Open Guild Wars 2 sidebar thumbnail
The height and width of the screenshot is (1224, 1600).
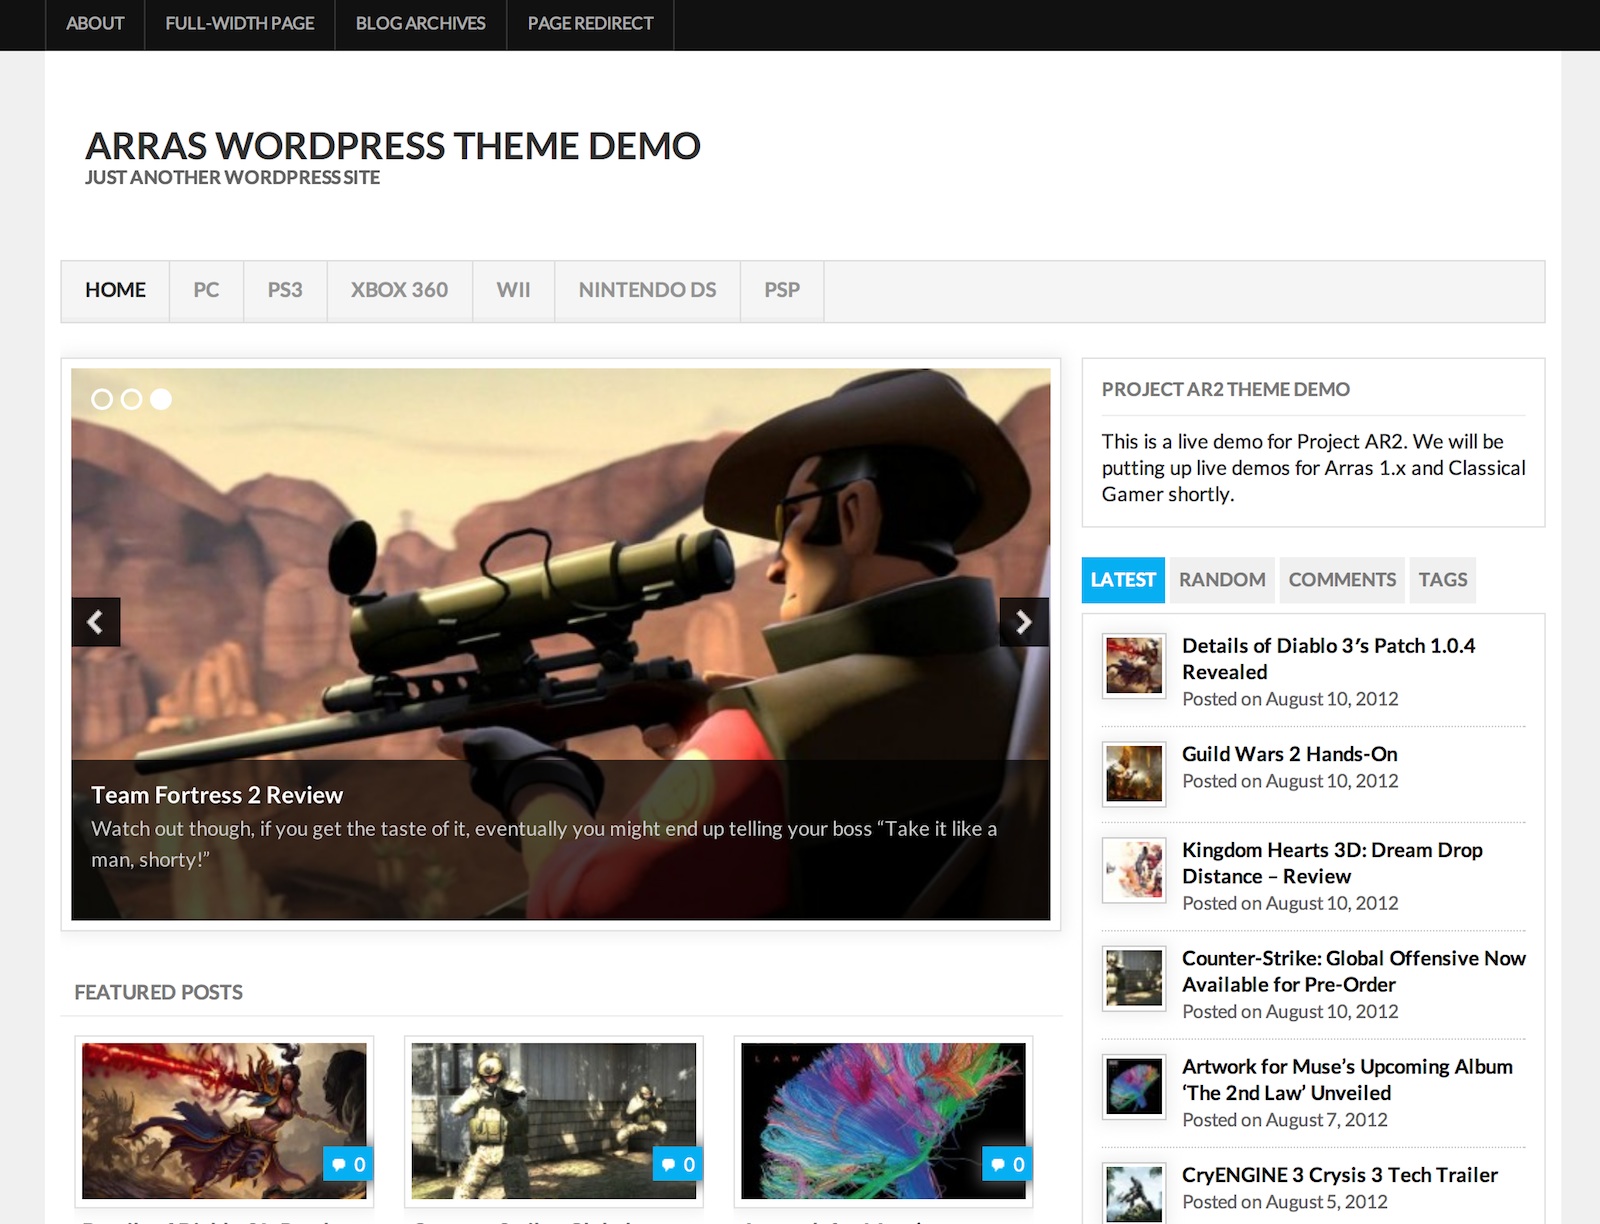click(x=1133, y=773)
